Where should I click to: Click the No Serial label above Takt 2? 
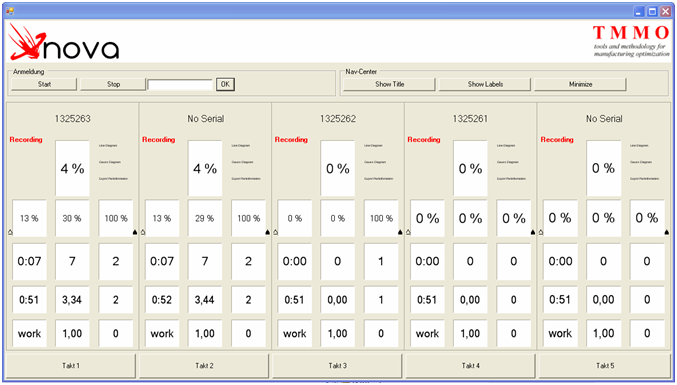coord(206,119)
